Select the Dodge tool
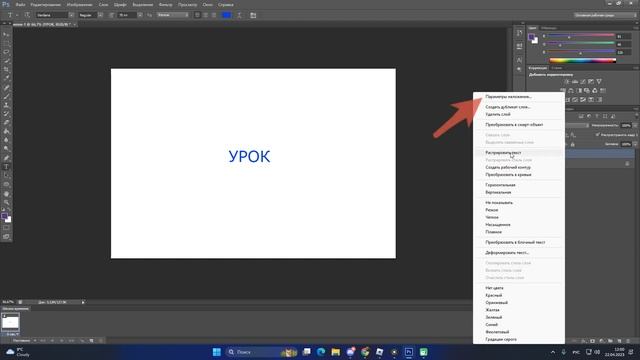 click(x=6, y=149)
